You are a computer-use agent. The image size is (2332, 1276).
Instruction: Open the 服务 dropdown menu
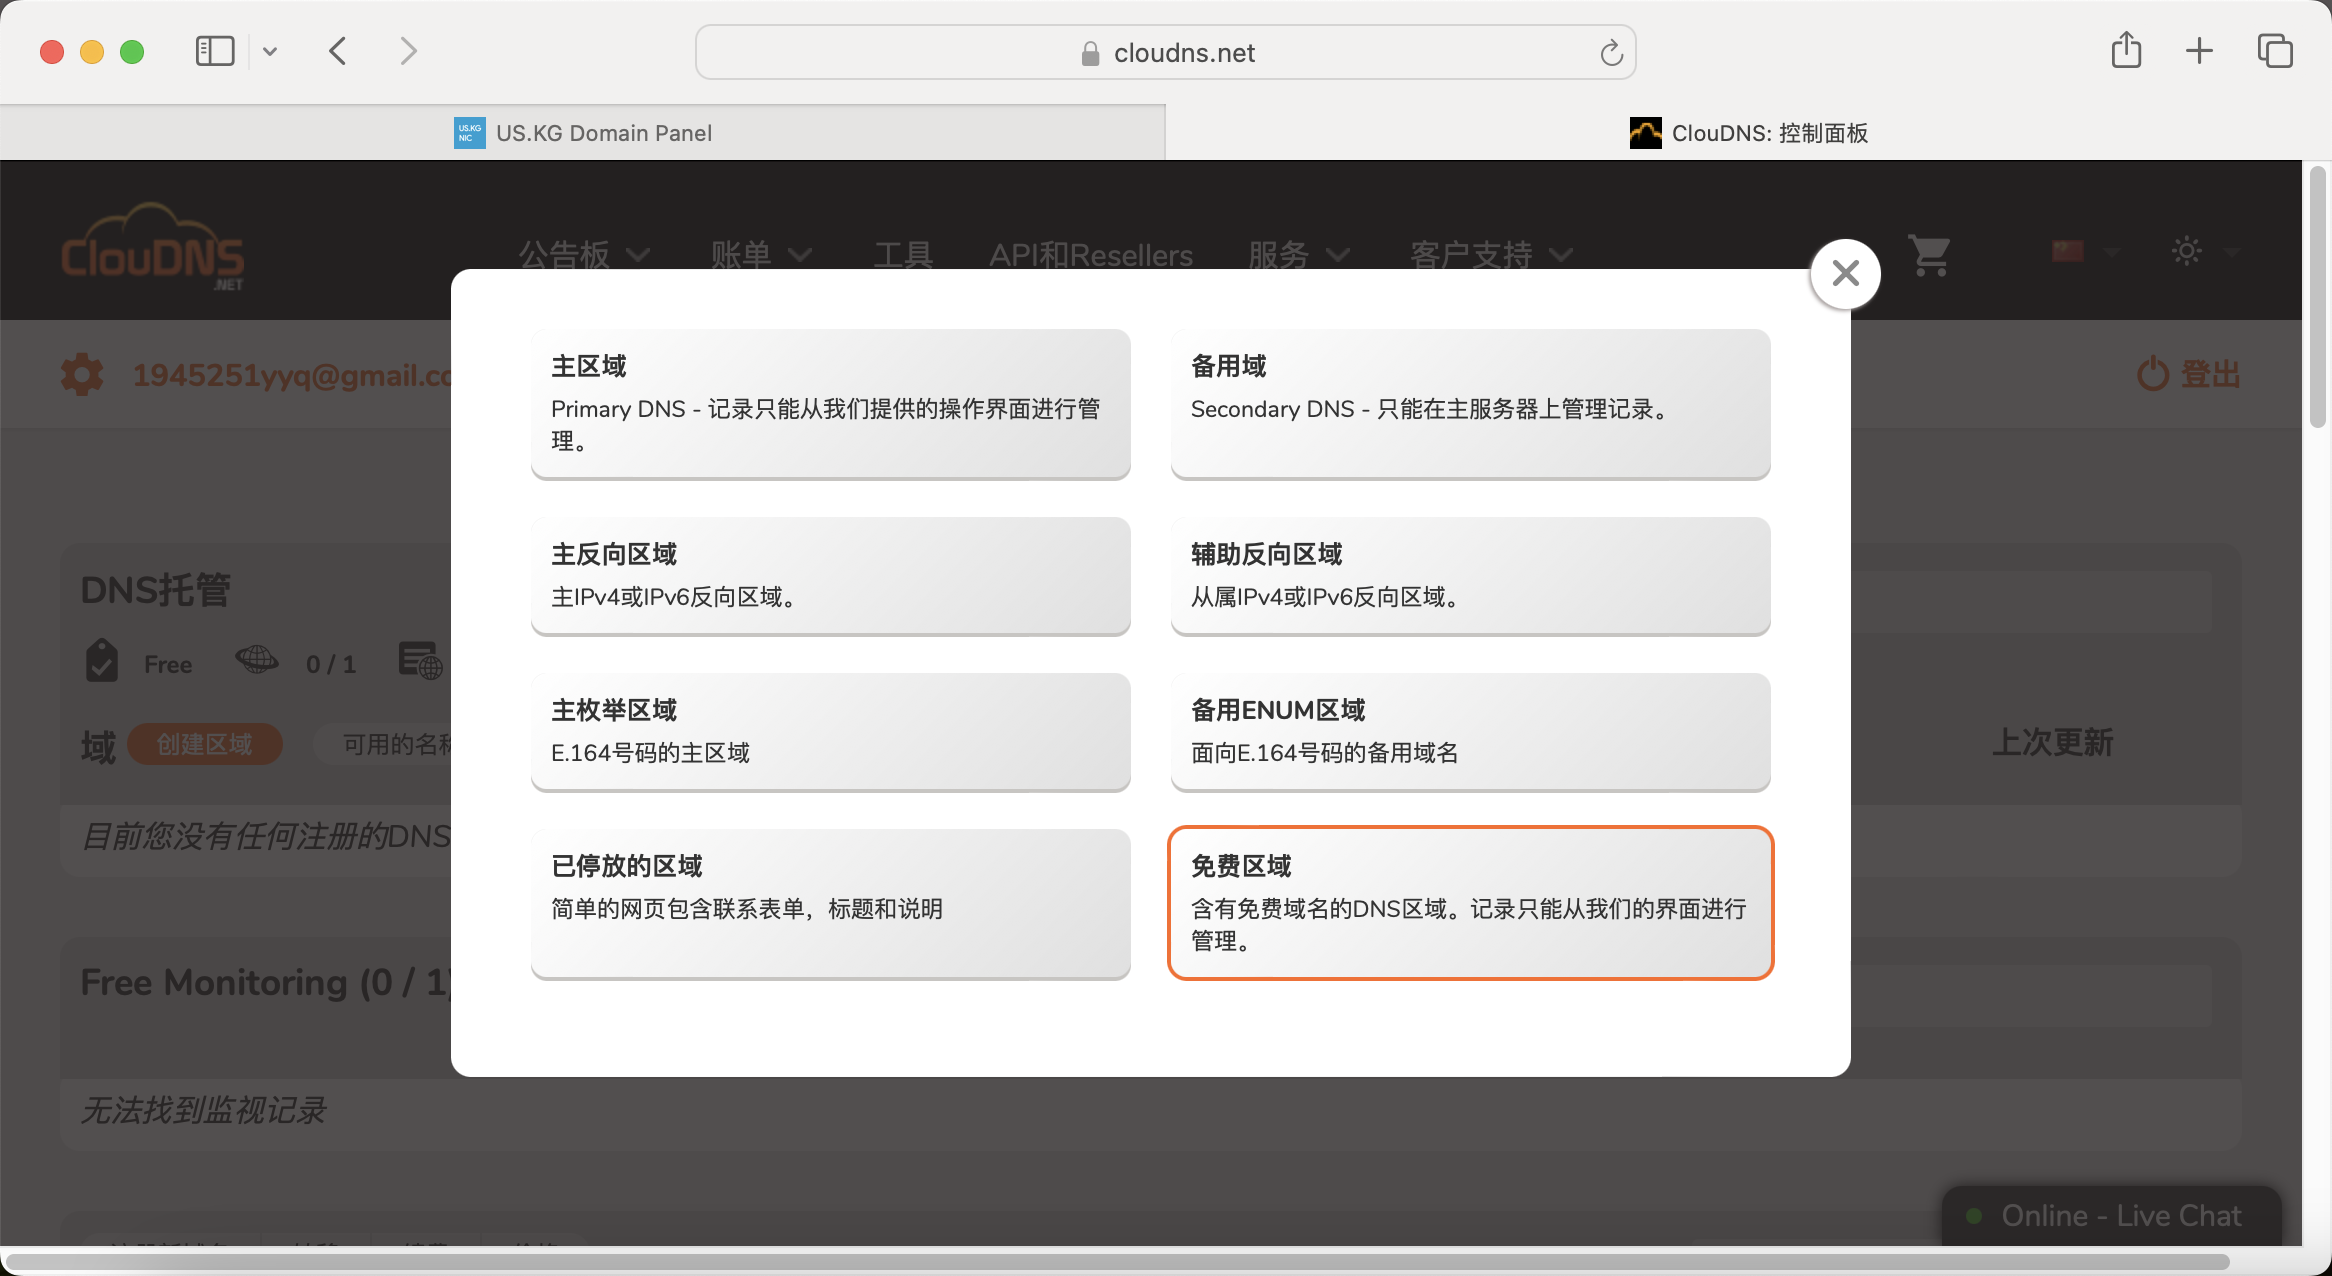click(x=1299, y=255)
